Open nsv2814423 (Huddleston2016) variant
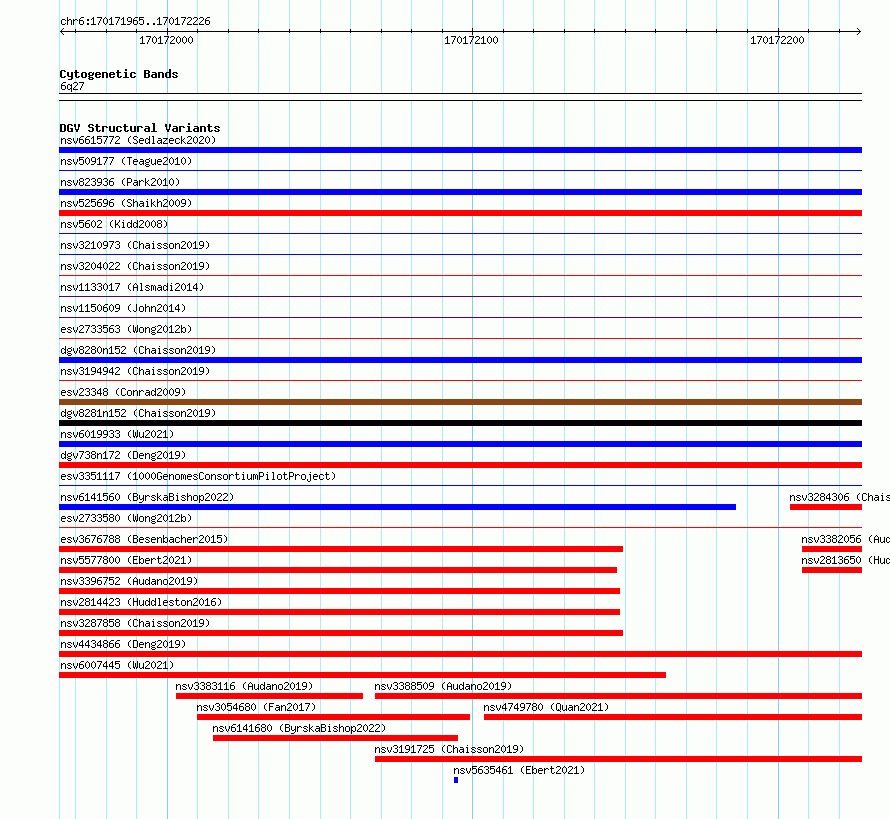 click(x=141, y=602)
